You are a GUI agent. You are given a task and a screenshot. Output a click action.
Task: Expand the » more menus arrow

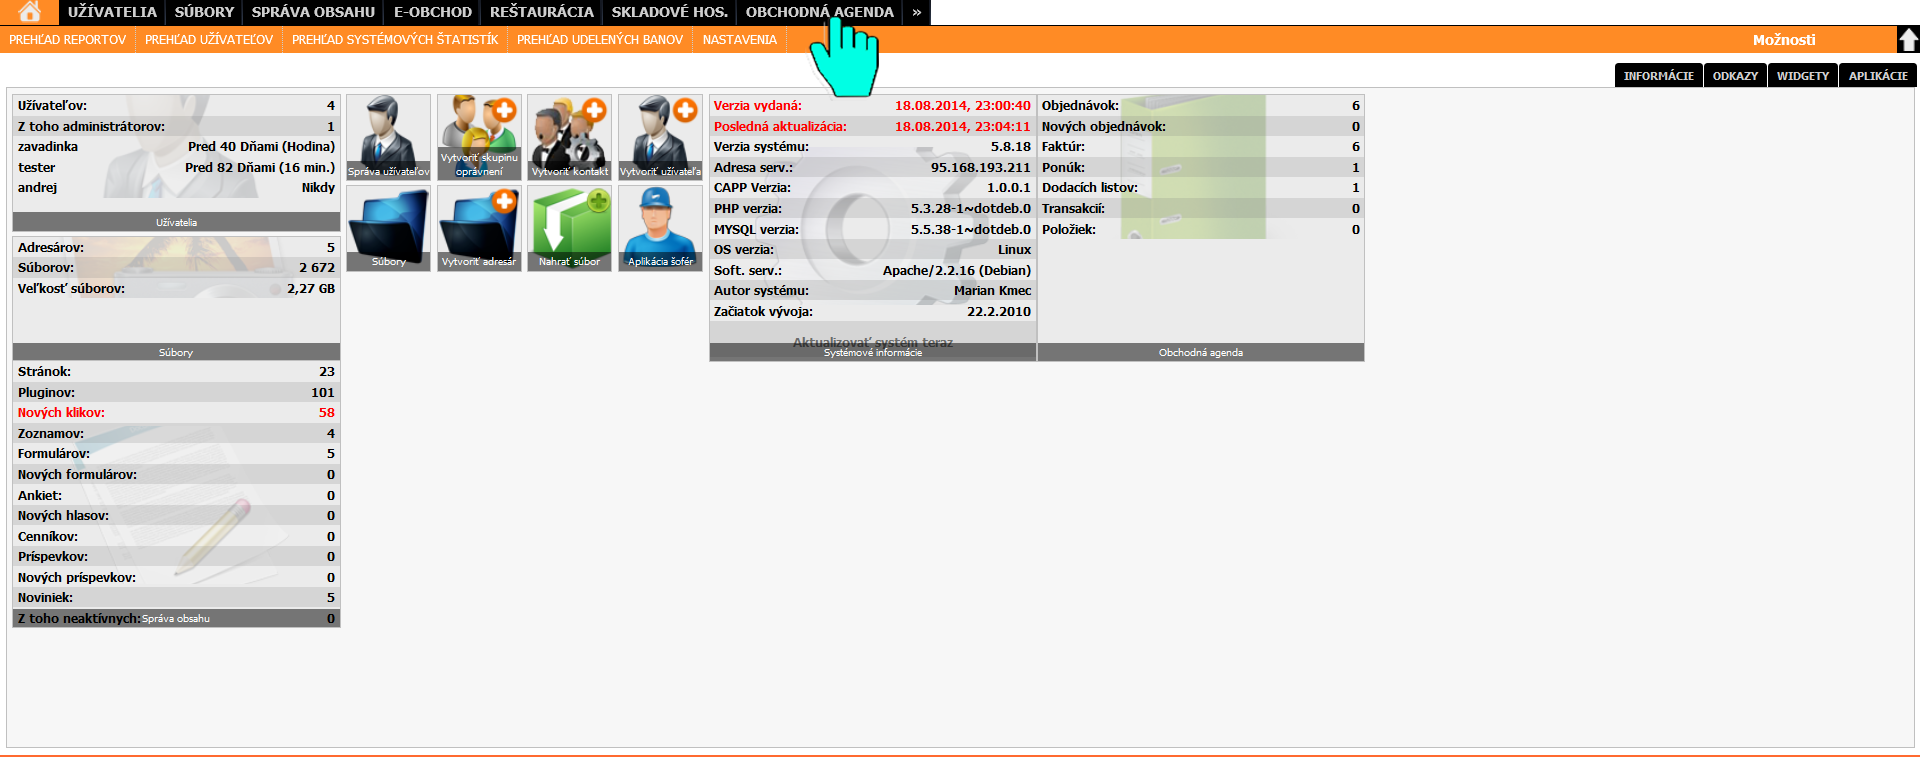pos(916,12)
